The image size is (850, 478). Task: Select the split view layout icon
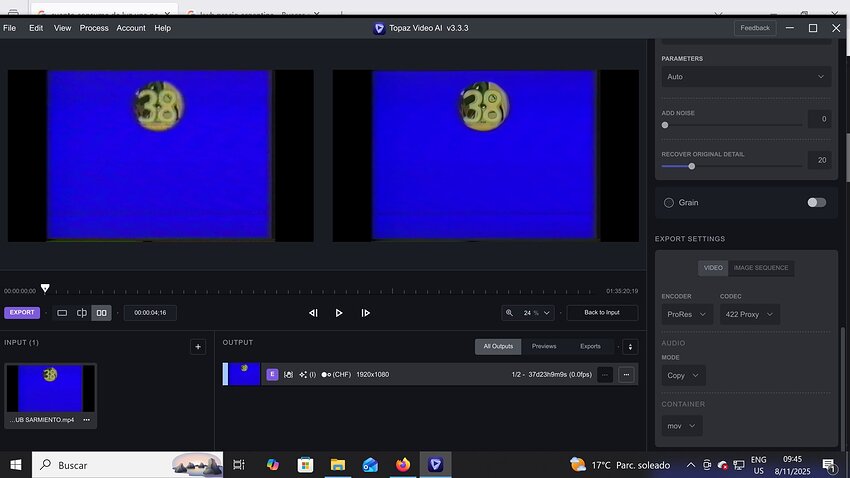(x=82, y=313)
